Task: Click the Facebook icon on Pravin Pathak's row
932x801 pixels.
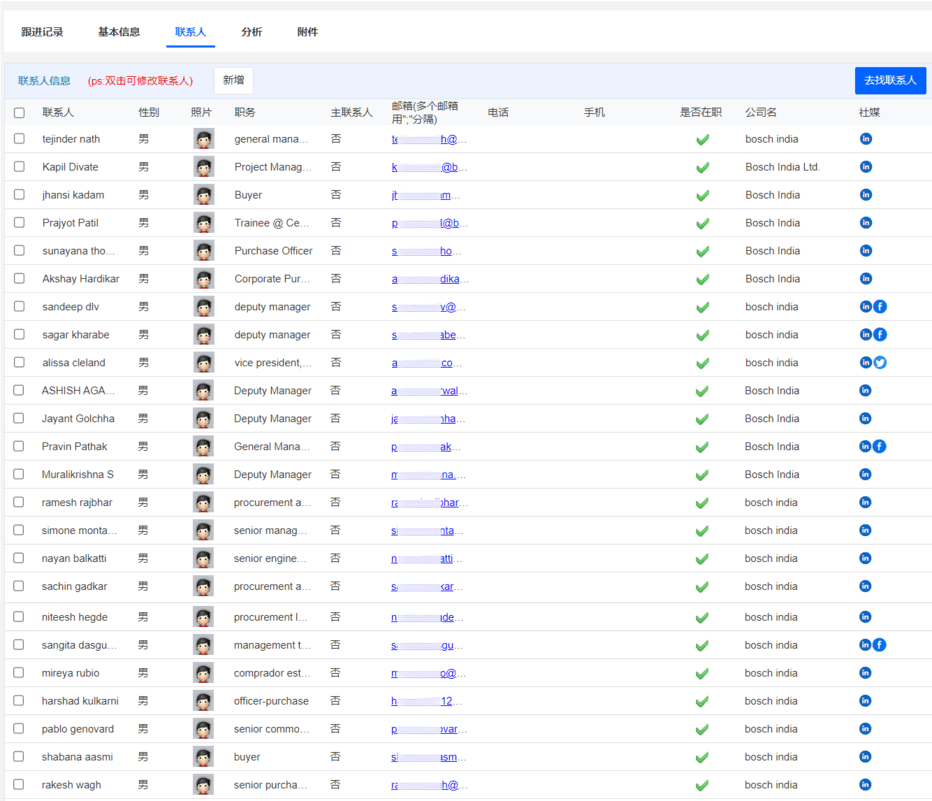Action: pos(879,446)
